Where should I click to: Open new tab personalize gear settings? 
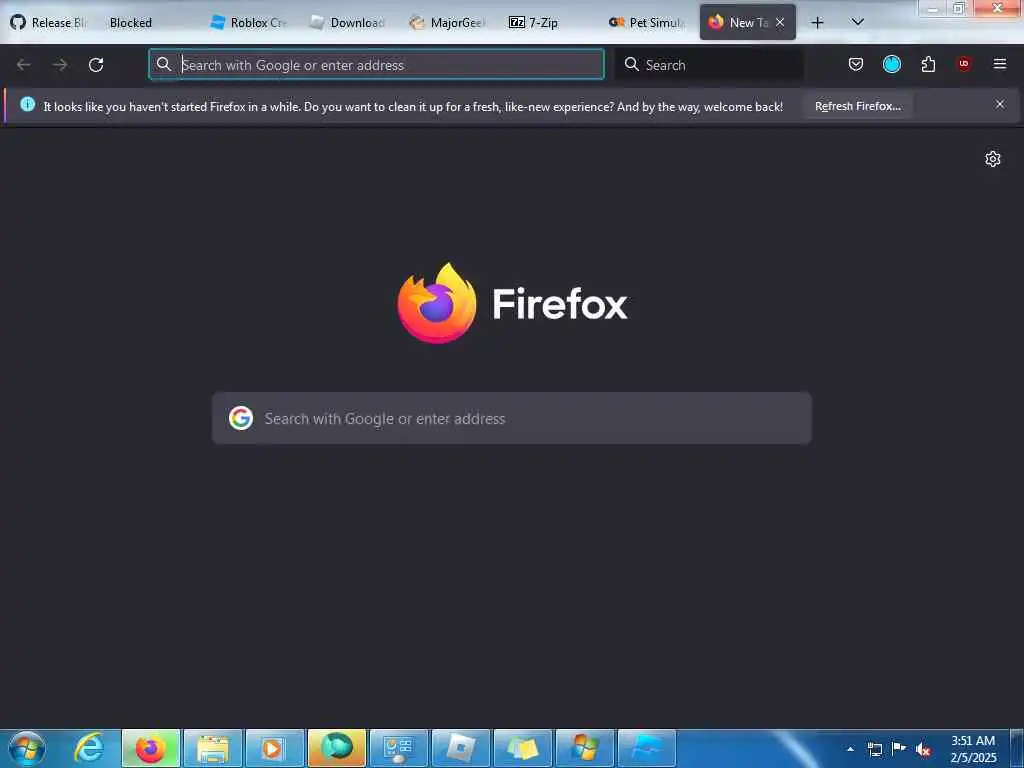[x=993, y=159]
